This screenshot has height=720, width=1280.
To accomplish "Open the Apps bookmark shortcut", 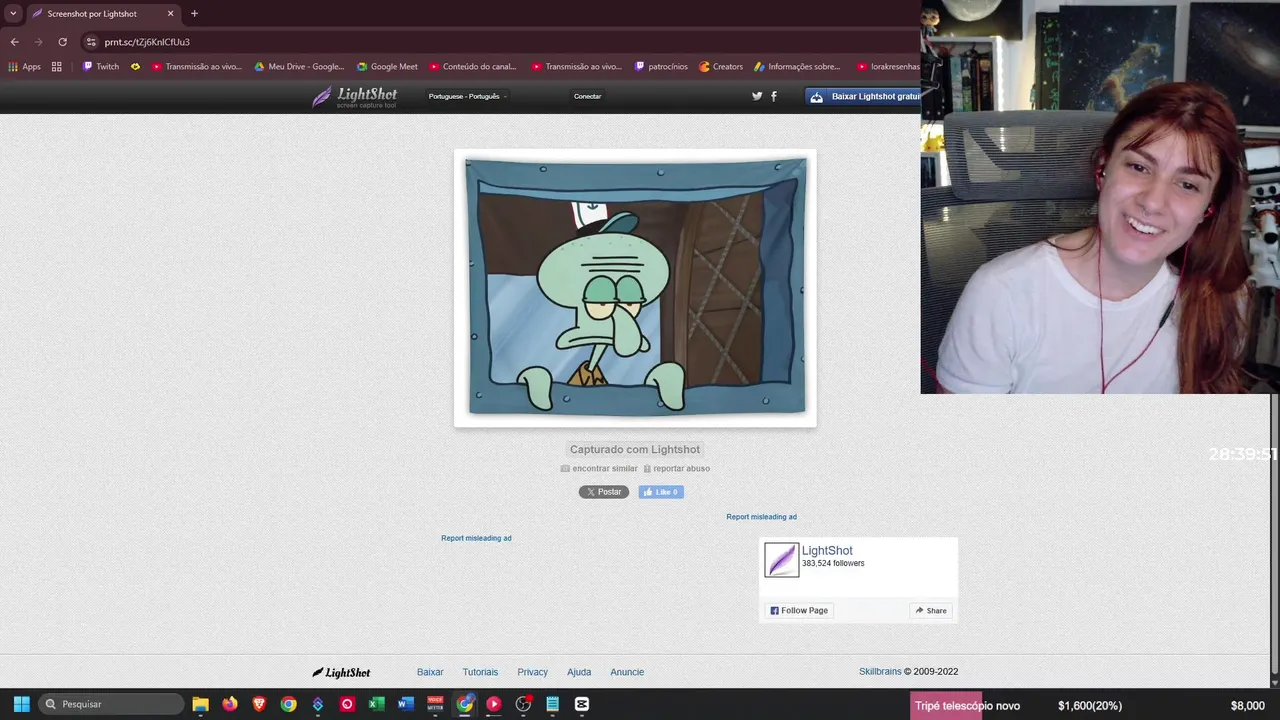I will point(25,67).
